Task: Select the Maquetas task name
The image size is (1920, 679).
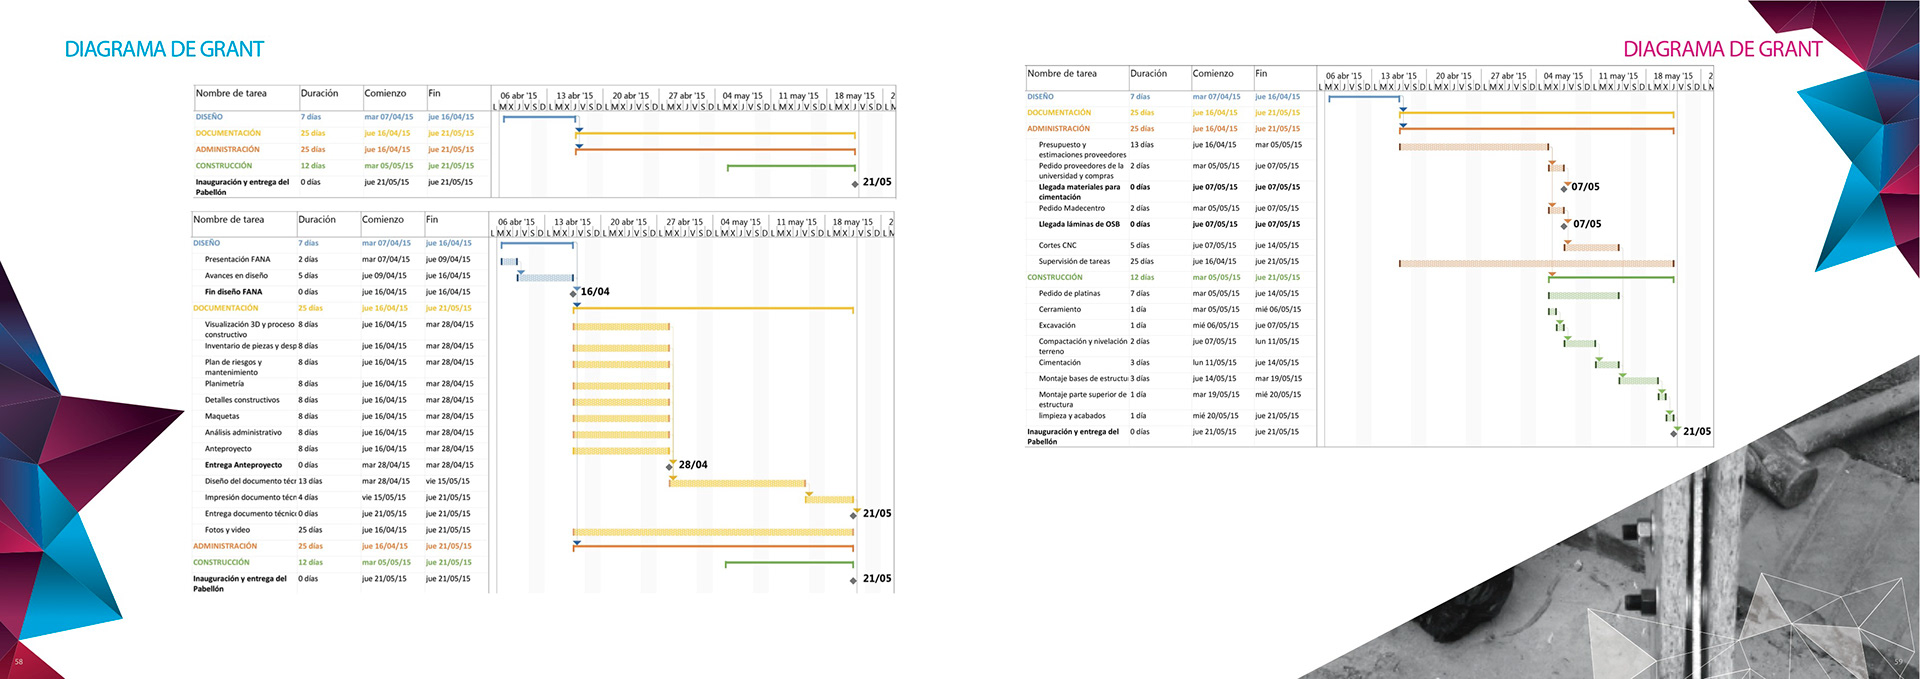Action: tap(222, 416)
